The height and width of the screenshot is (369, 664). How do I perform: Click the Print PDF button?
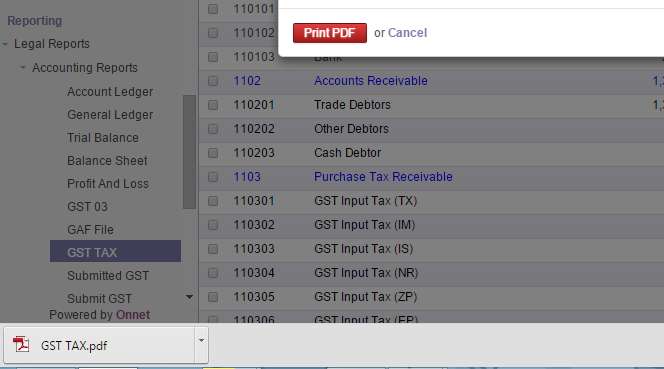click(329, 33)
